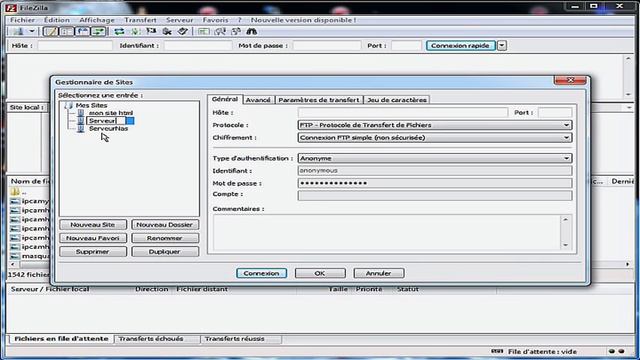This screenshot has height=360, width=640.
Task: Click the Site Manager Port field
Action: tap(555, 112)
